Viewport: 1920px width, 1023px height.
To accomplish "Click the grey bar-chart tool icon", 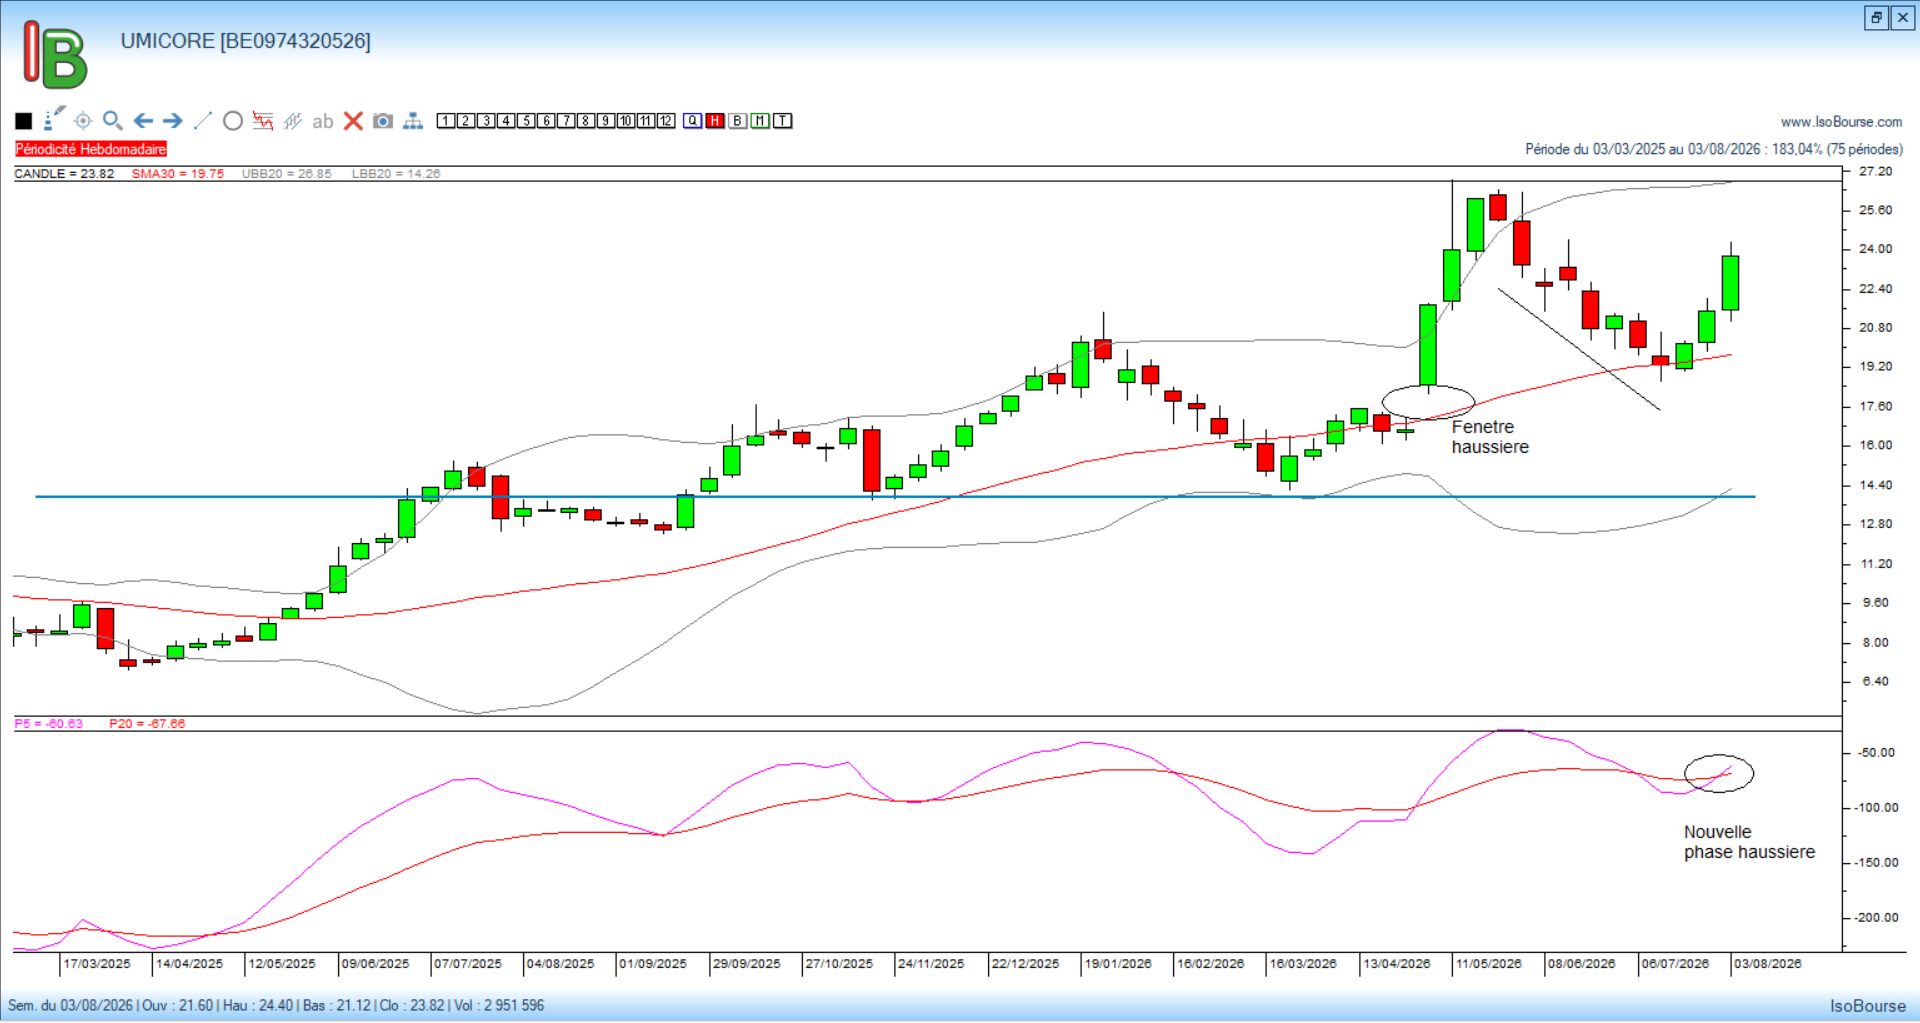I will pyautogui.click(x=293, y=121).
